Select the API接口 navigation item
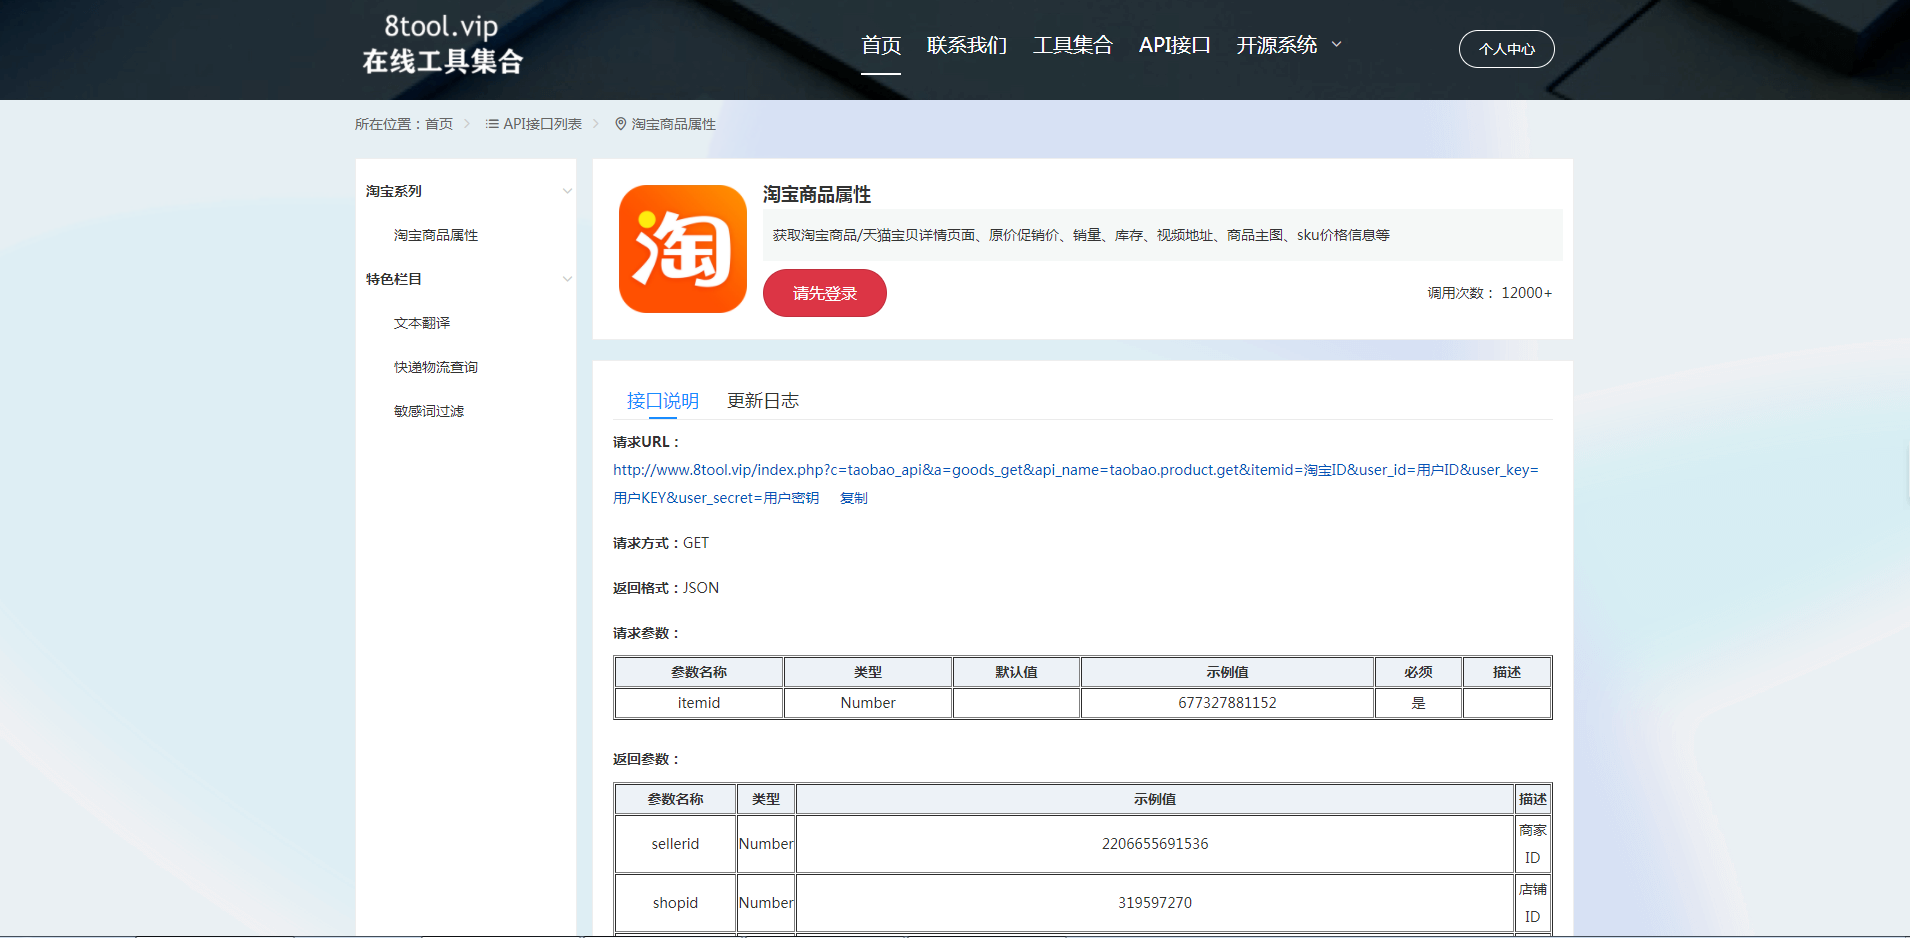Image resolution: width=1910 pixels, height=938 pixels. (1174, 45)
